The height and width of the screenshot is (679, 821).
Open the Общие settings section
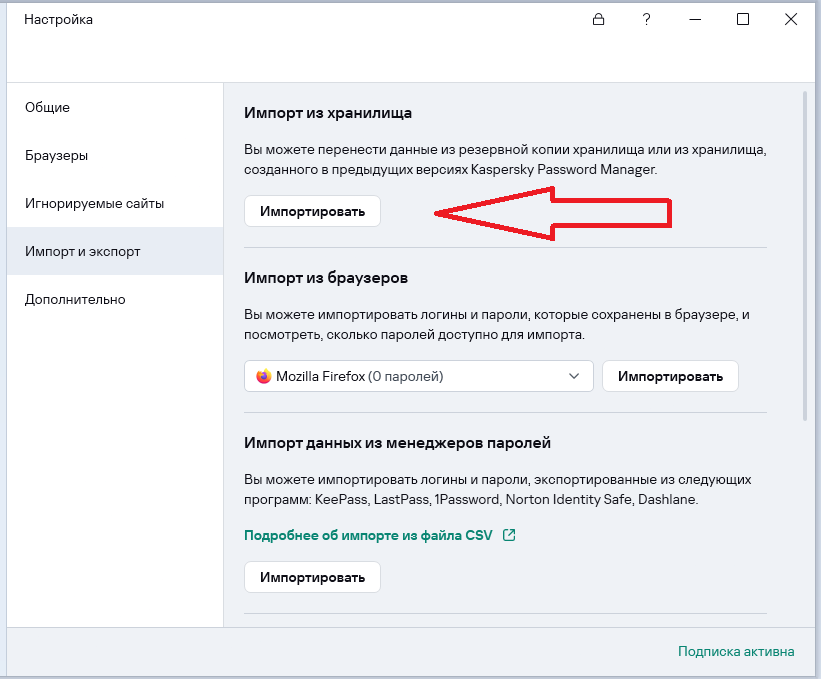tap(115, 107)
